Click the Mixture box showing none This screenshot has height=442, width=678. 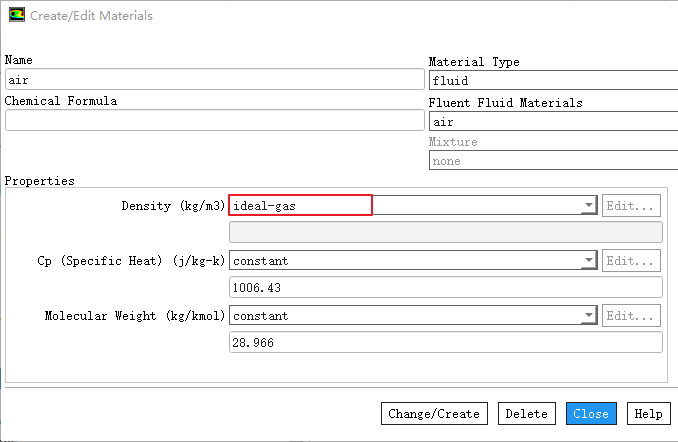553,160
